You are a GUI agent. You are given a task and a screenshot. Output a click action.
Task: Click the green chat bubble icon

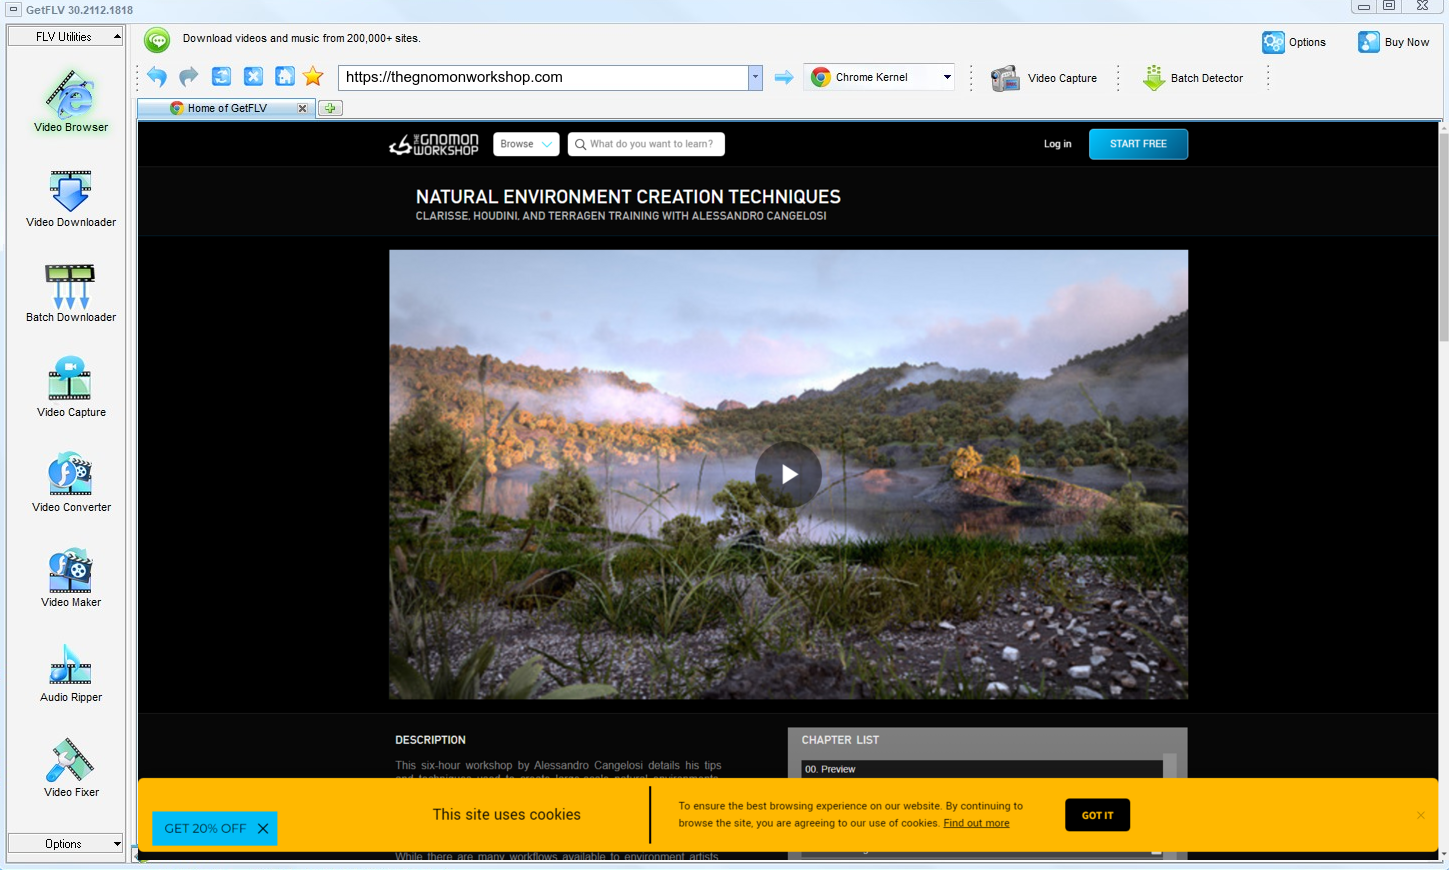pyautogui.click(x=157, y=39)
